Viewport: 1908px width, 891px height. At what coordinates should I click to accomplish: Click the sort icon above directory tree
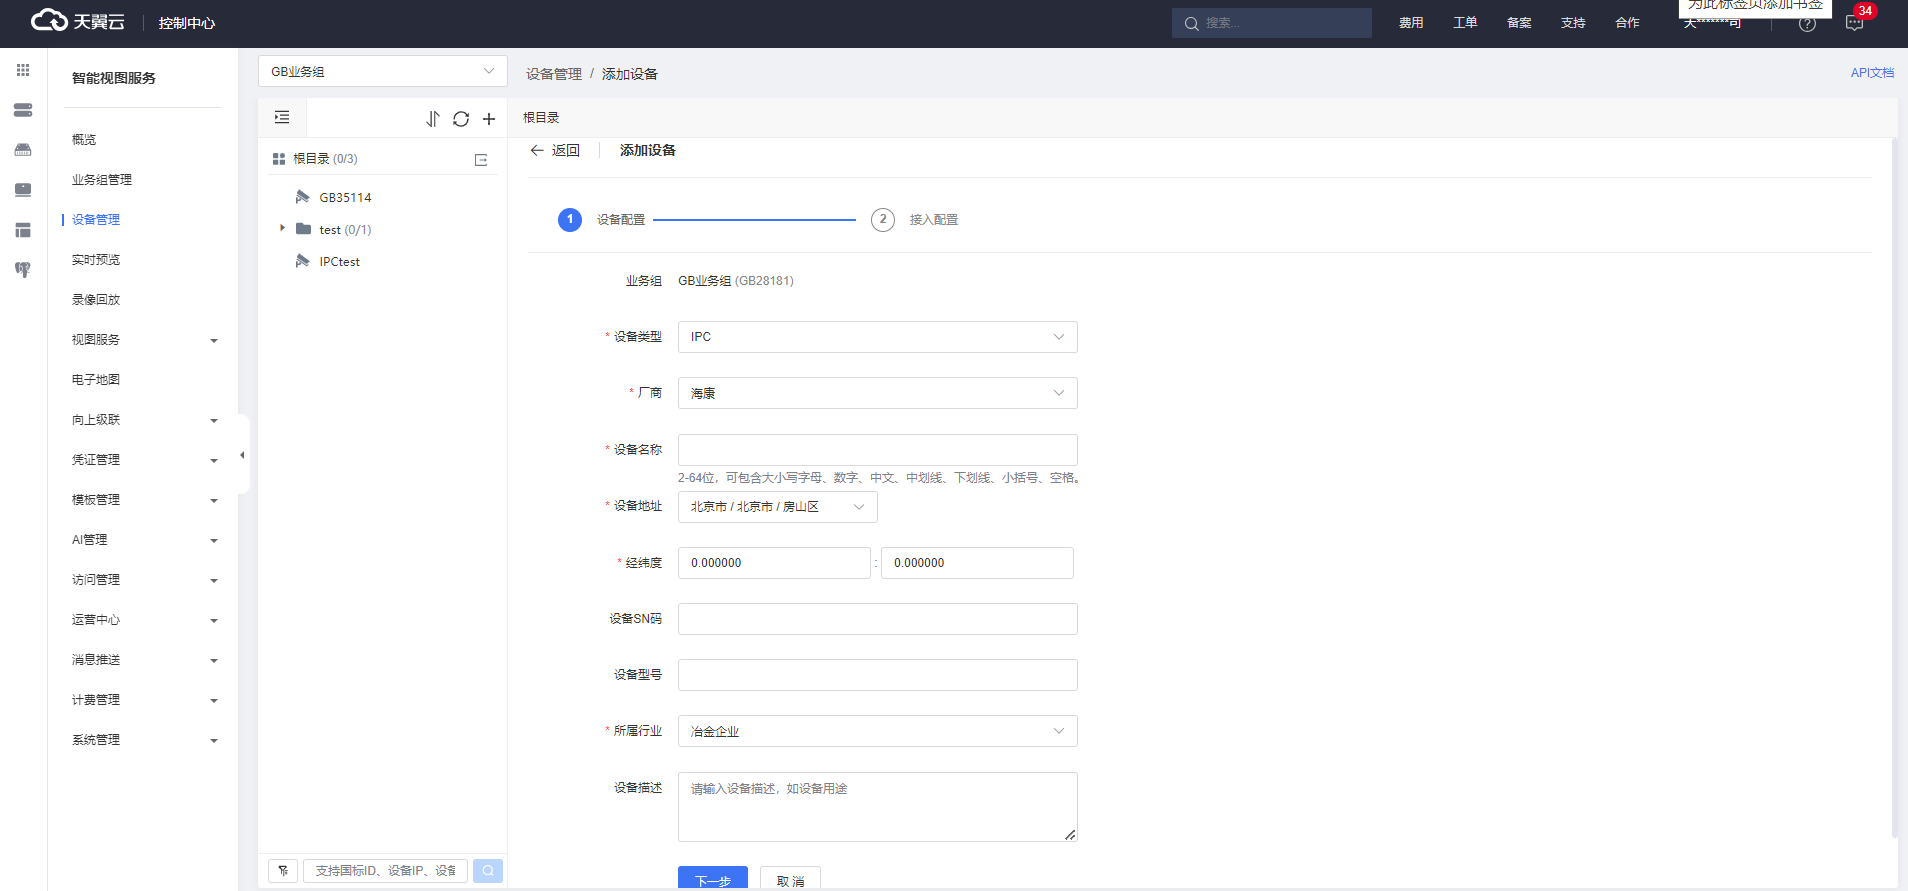pyautogui.click(x=433, y=119)
